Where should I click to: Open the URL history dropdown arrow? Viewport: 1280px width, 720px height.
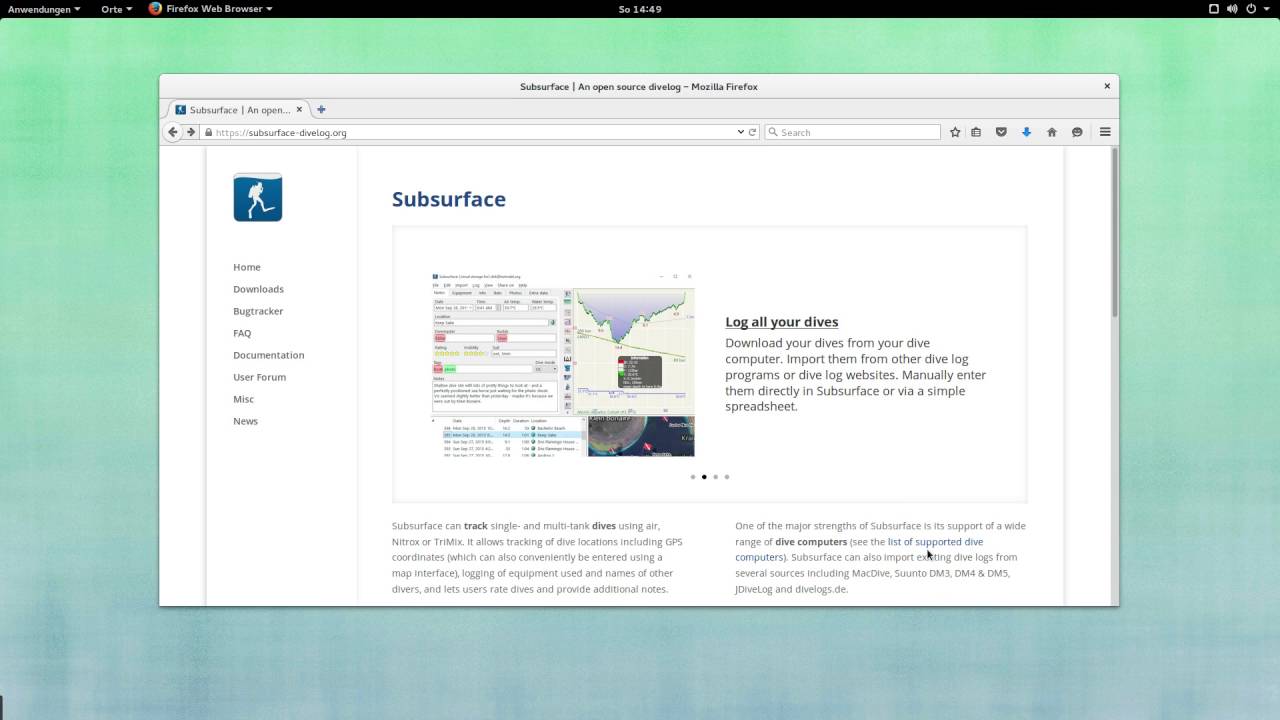(740, 132)
